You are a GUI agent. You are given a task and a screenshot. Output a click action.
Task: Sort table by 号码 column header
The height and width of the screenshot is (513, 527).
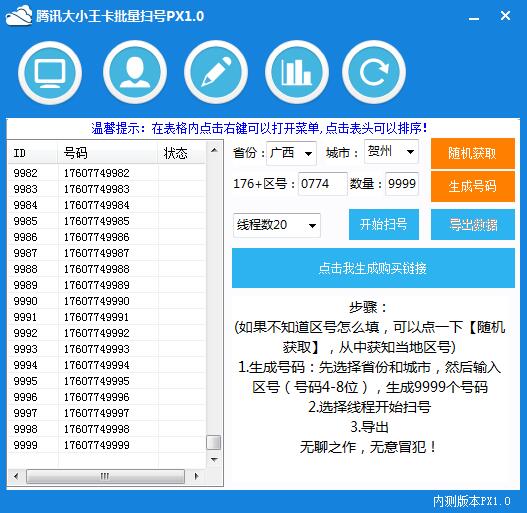coord(108,153)
